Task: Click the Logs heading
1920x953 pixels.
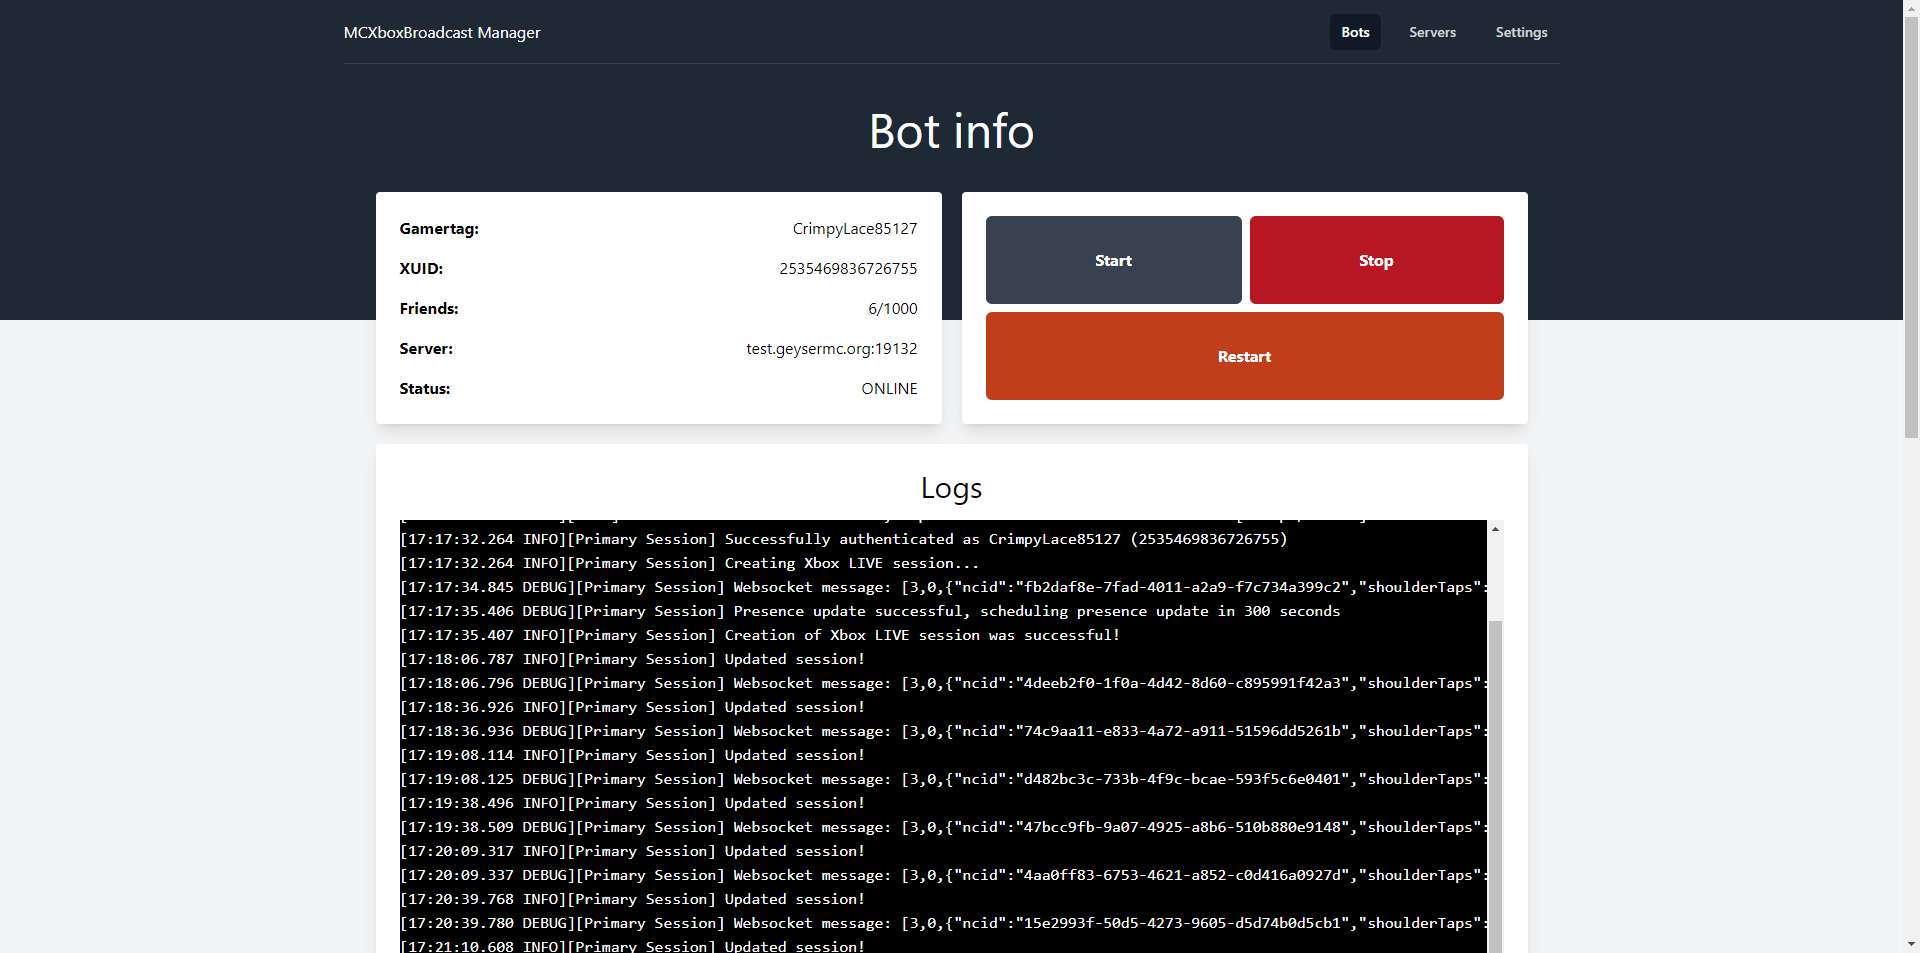Action: click(951, 488)
